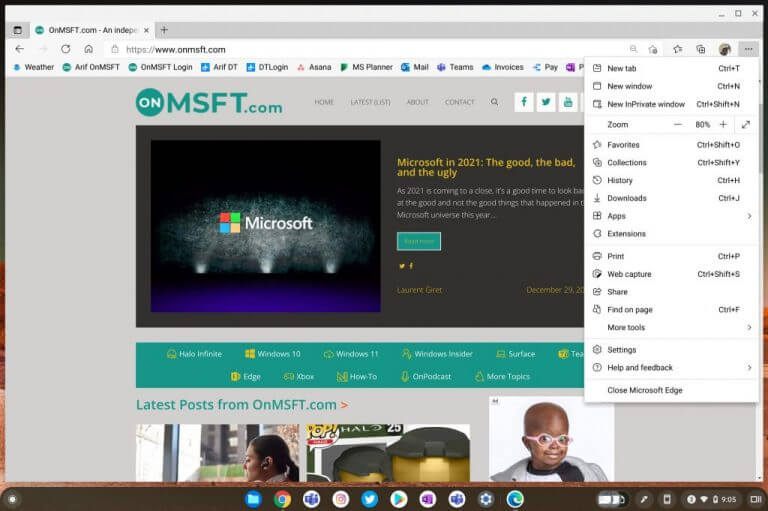This screenshot has height=511, width=768.
Task: Start Web capture from the menu
Action: click(672, 274)
